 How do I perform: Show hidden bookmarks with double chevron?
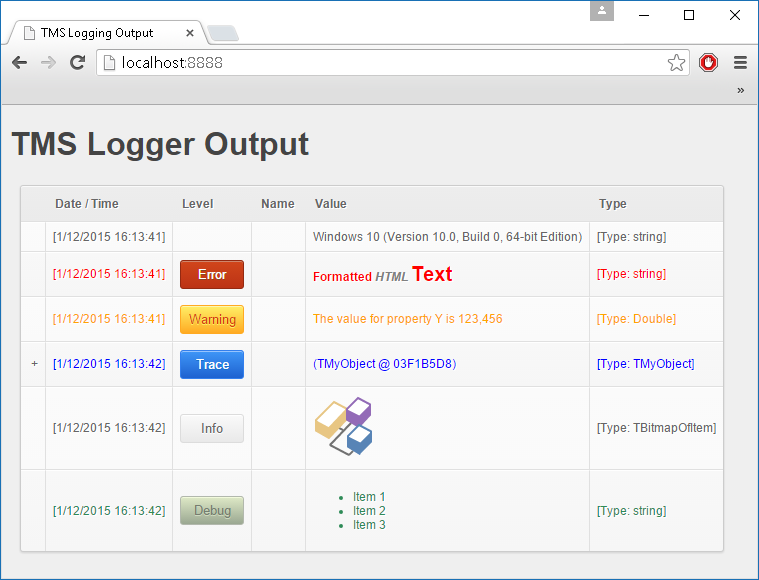pos(740,90)
